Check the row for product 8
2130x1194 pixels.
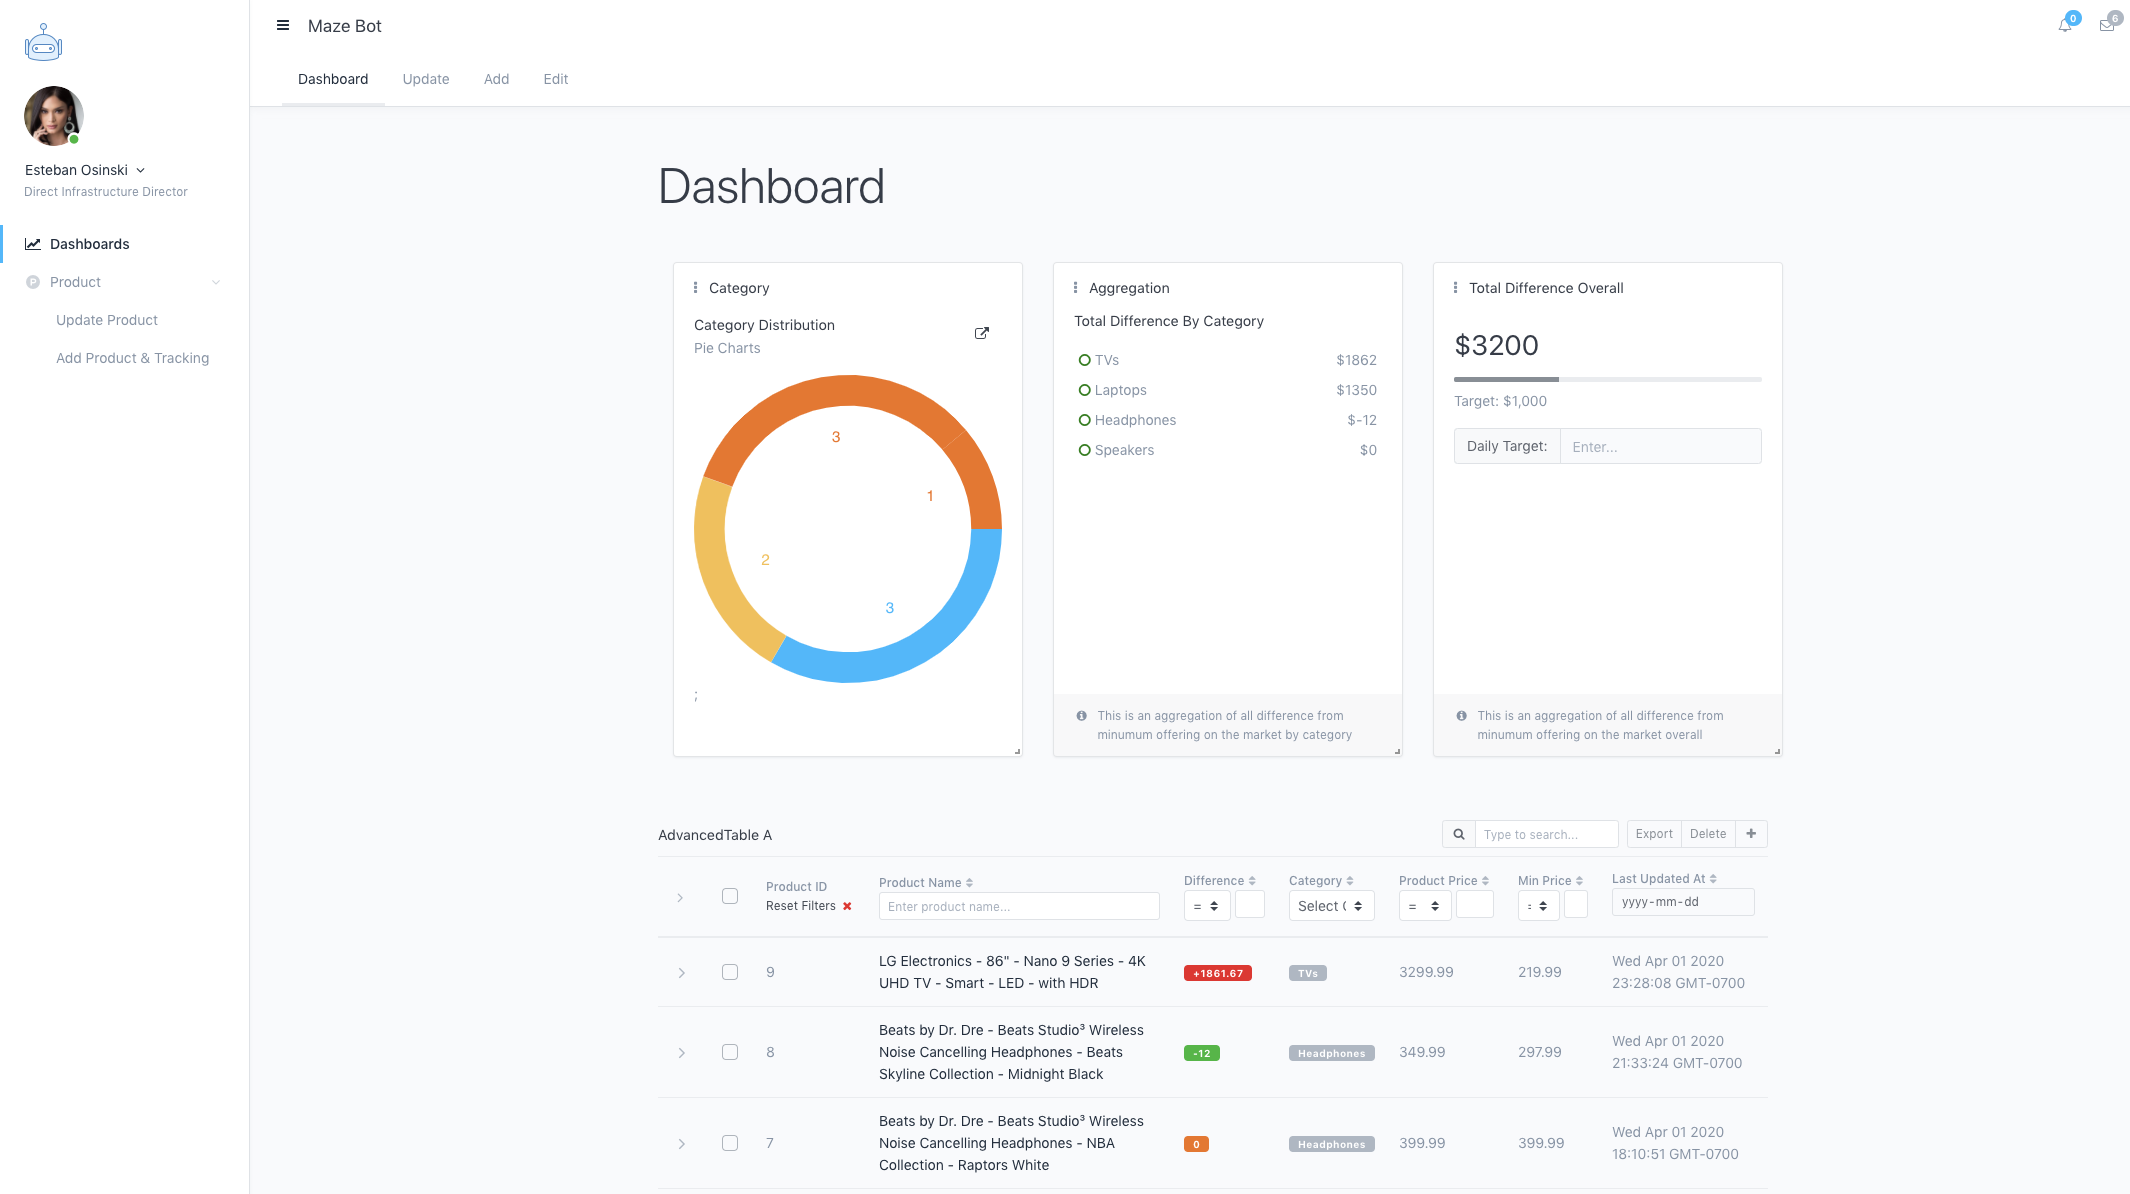[730, 1052]
